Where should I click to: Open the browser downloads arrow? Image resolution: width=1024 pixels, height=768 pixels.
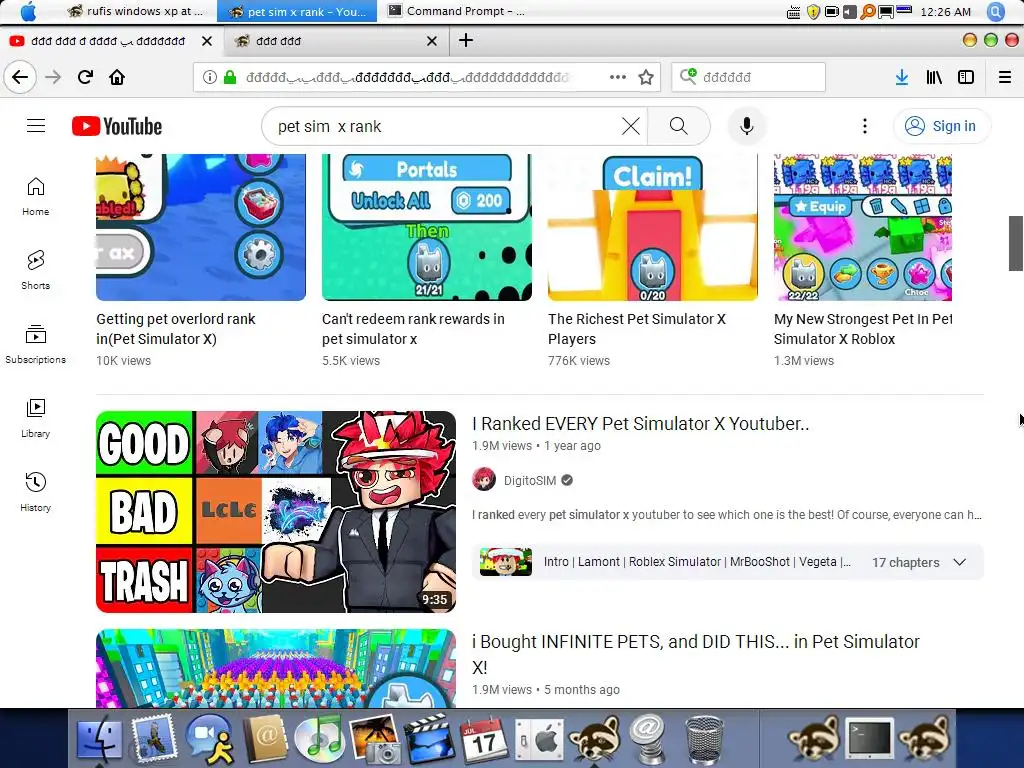[x=902, y=77]
